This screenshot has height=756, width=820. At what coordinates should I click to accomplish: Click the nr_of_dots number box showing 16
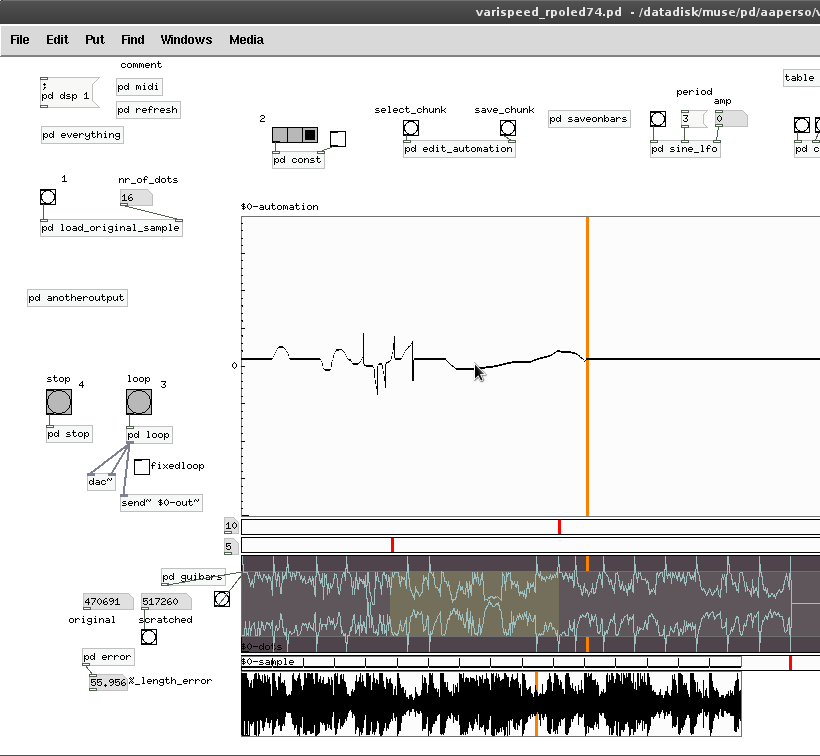click(136, 198)
